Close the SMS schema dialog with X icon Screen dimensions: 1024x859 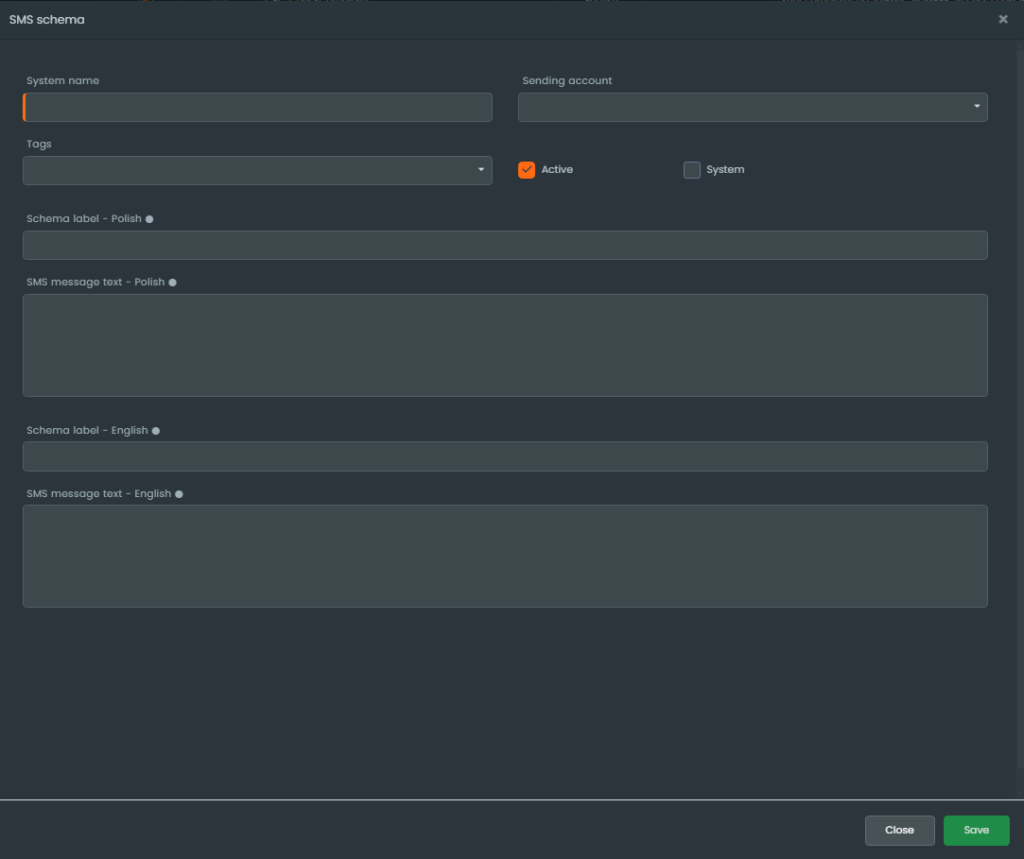[1003, 19]
